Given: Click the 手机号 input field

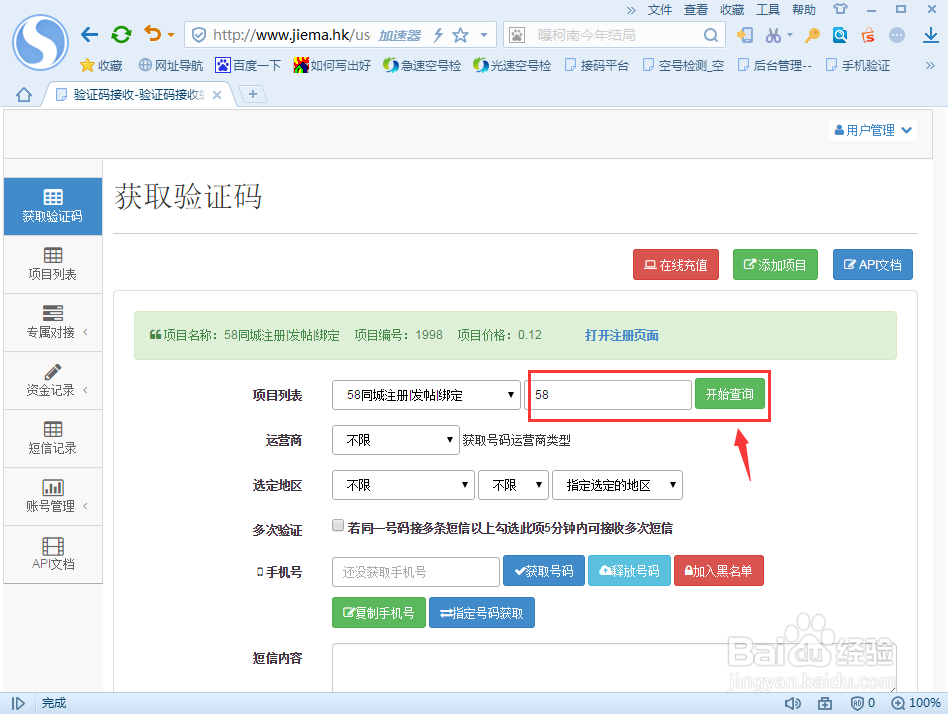Looking at the screenshot, I should click(415, 571).
